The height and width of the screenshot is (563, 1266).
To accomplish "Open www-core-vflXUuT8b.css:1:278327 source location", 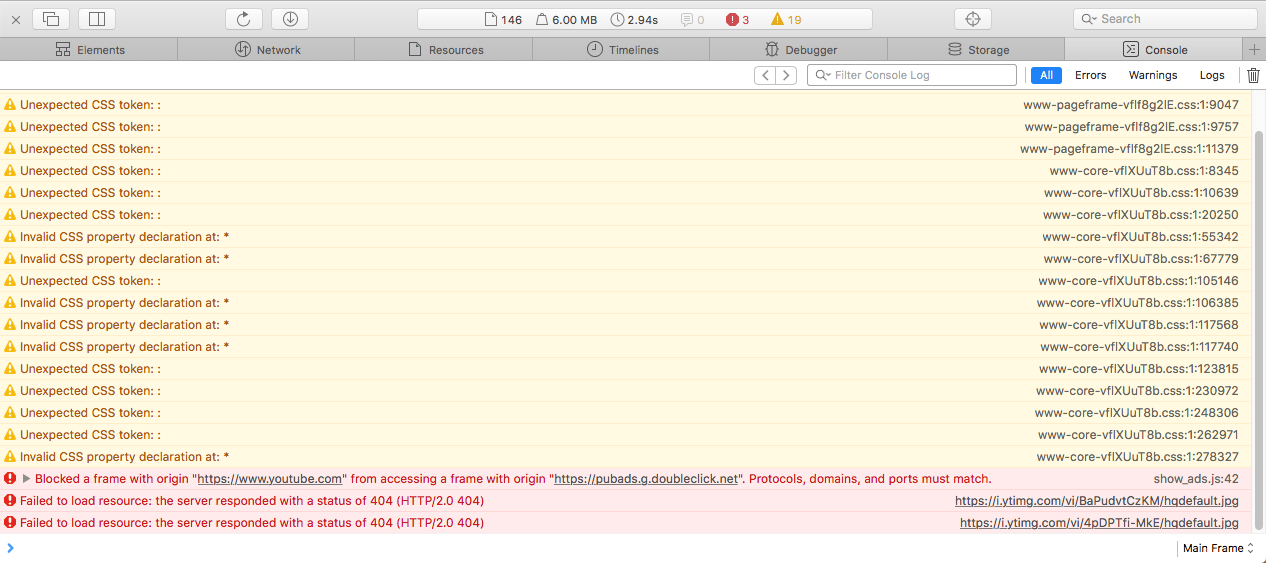I will (1138, 457).
